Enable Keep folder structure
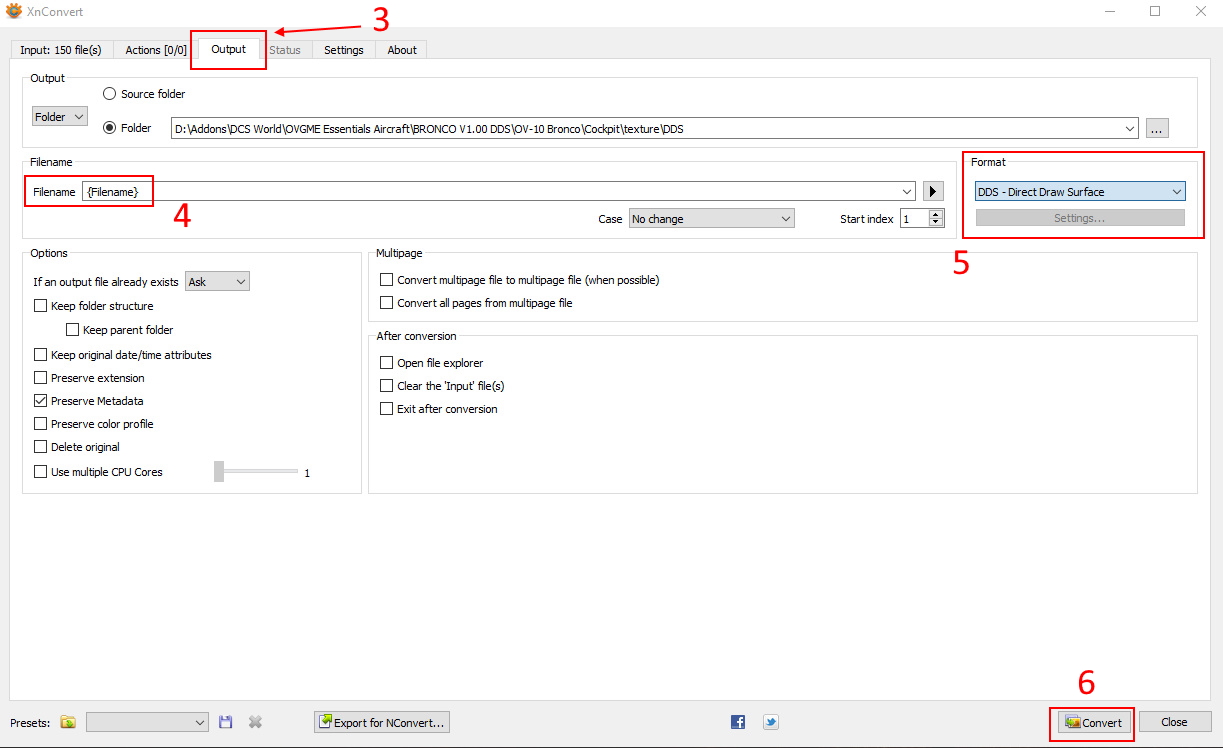1223x748 pixels. 41,306
